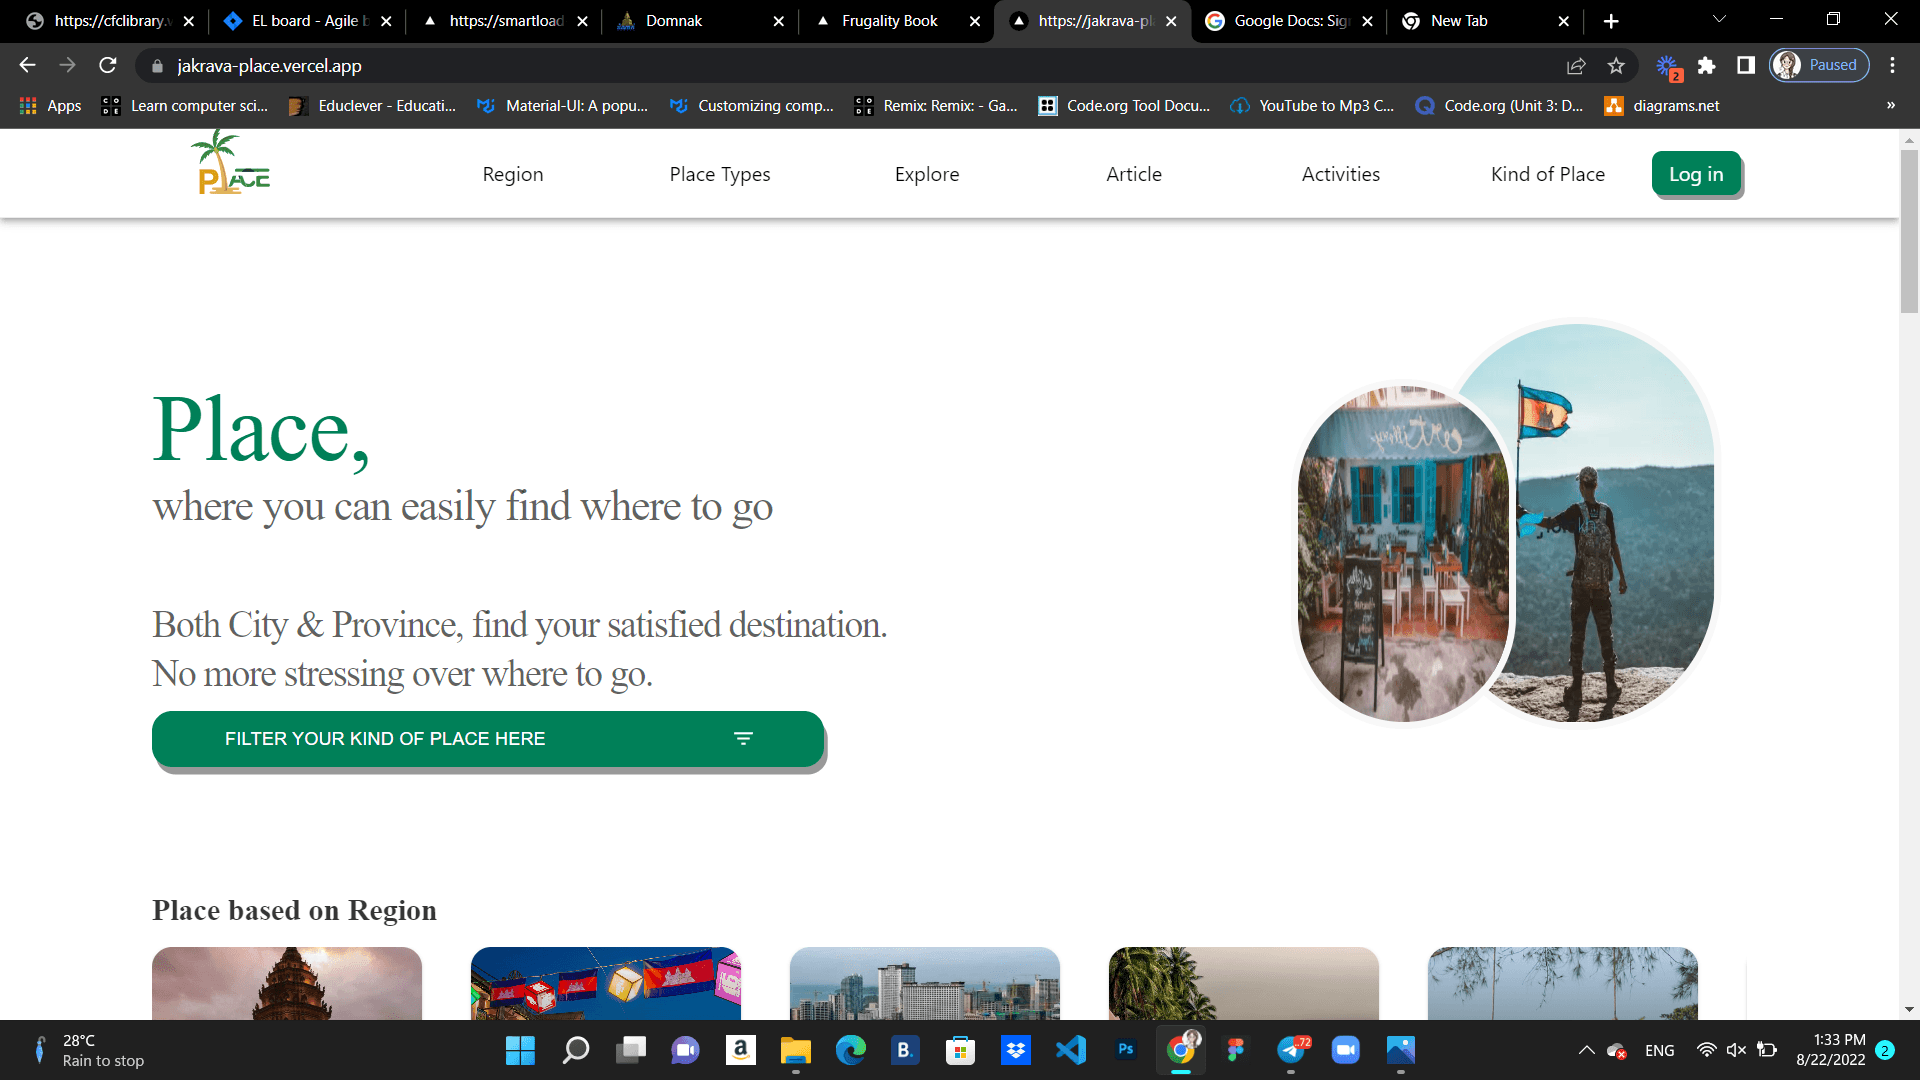1920x1080 pixels.
Task: Click the Wi-Fi icon in system tray
Action: click(1706, 1050)
